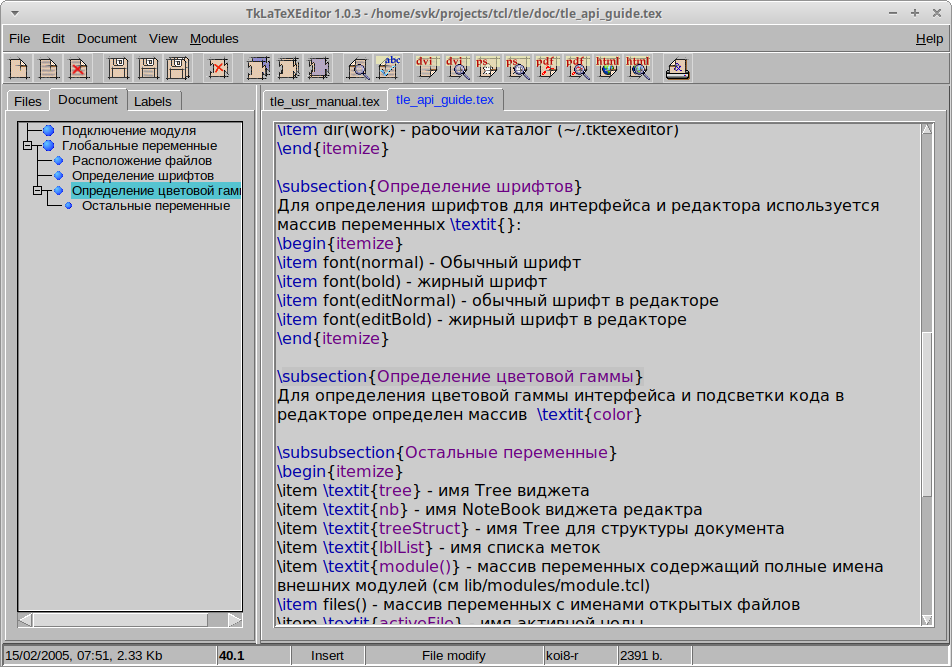Compile to DVI using the dvi icon
Viewport: 952px width, 667px height.
pyautogui.click(x=427, y=68)
